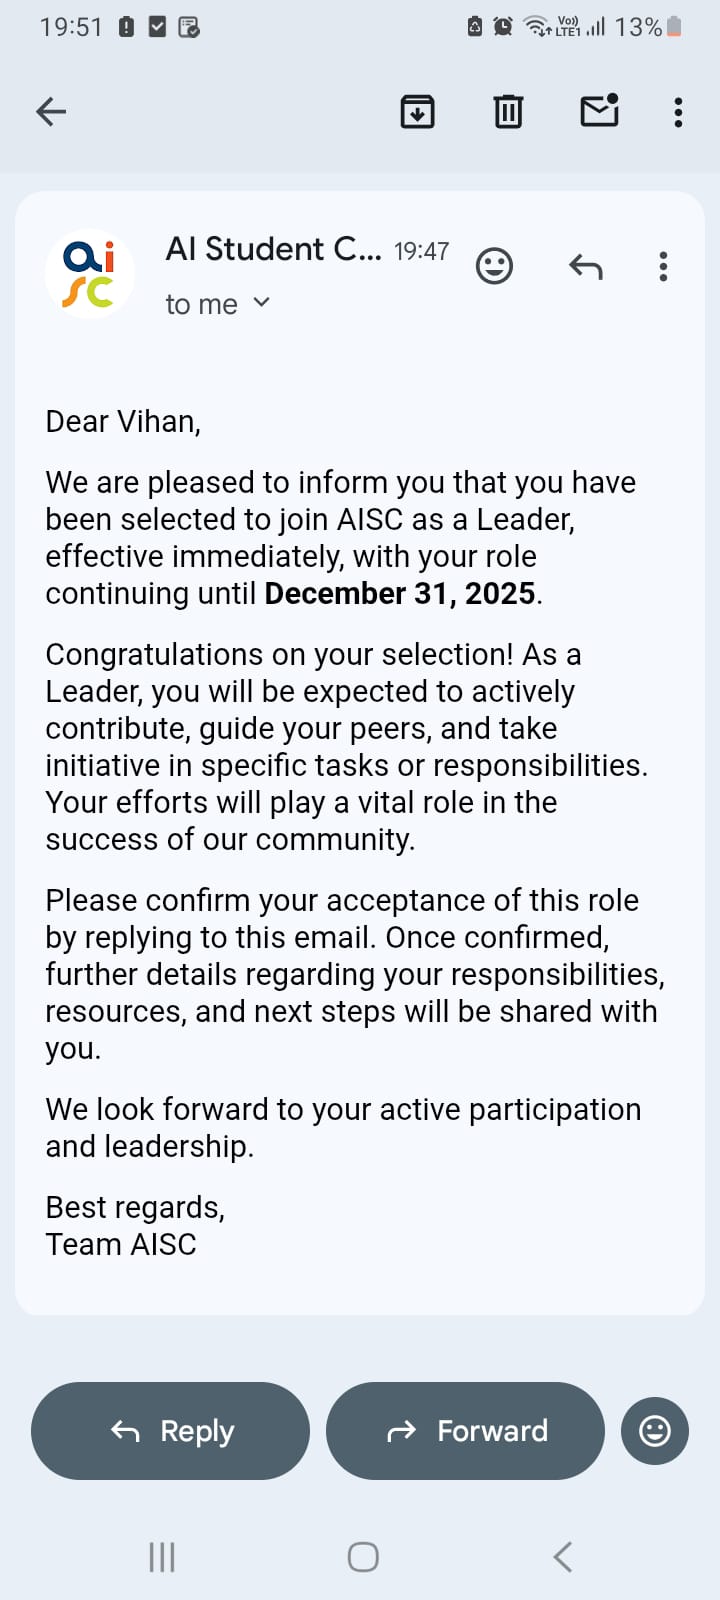
Task: Tap the system back chevron
Action: pos(563,1556)
